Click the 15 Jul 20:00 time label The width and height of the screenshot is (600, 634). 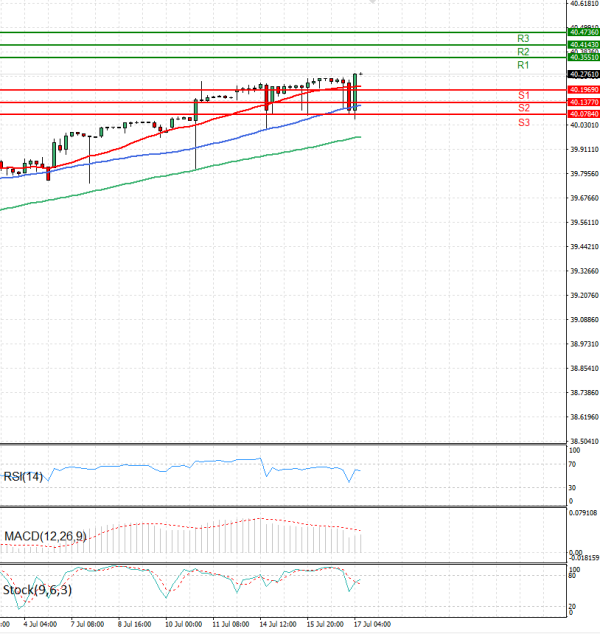(x=325, y=624)
